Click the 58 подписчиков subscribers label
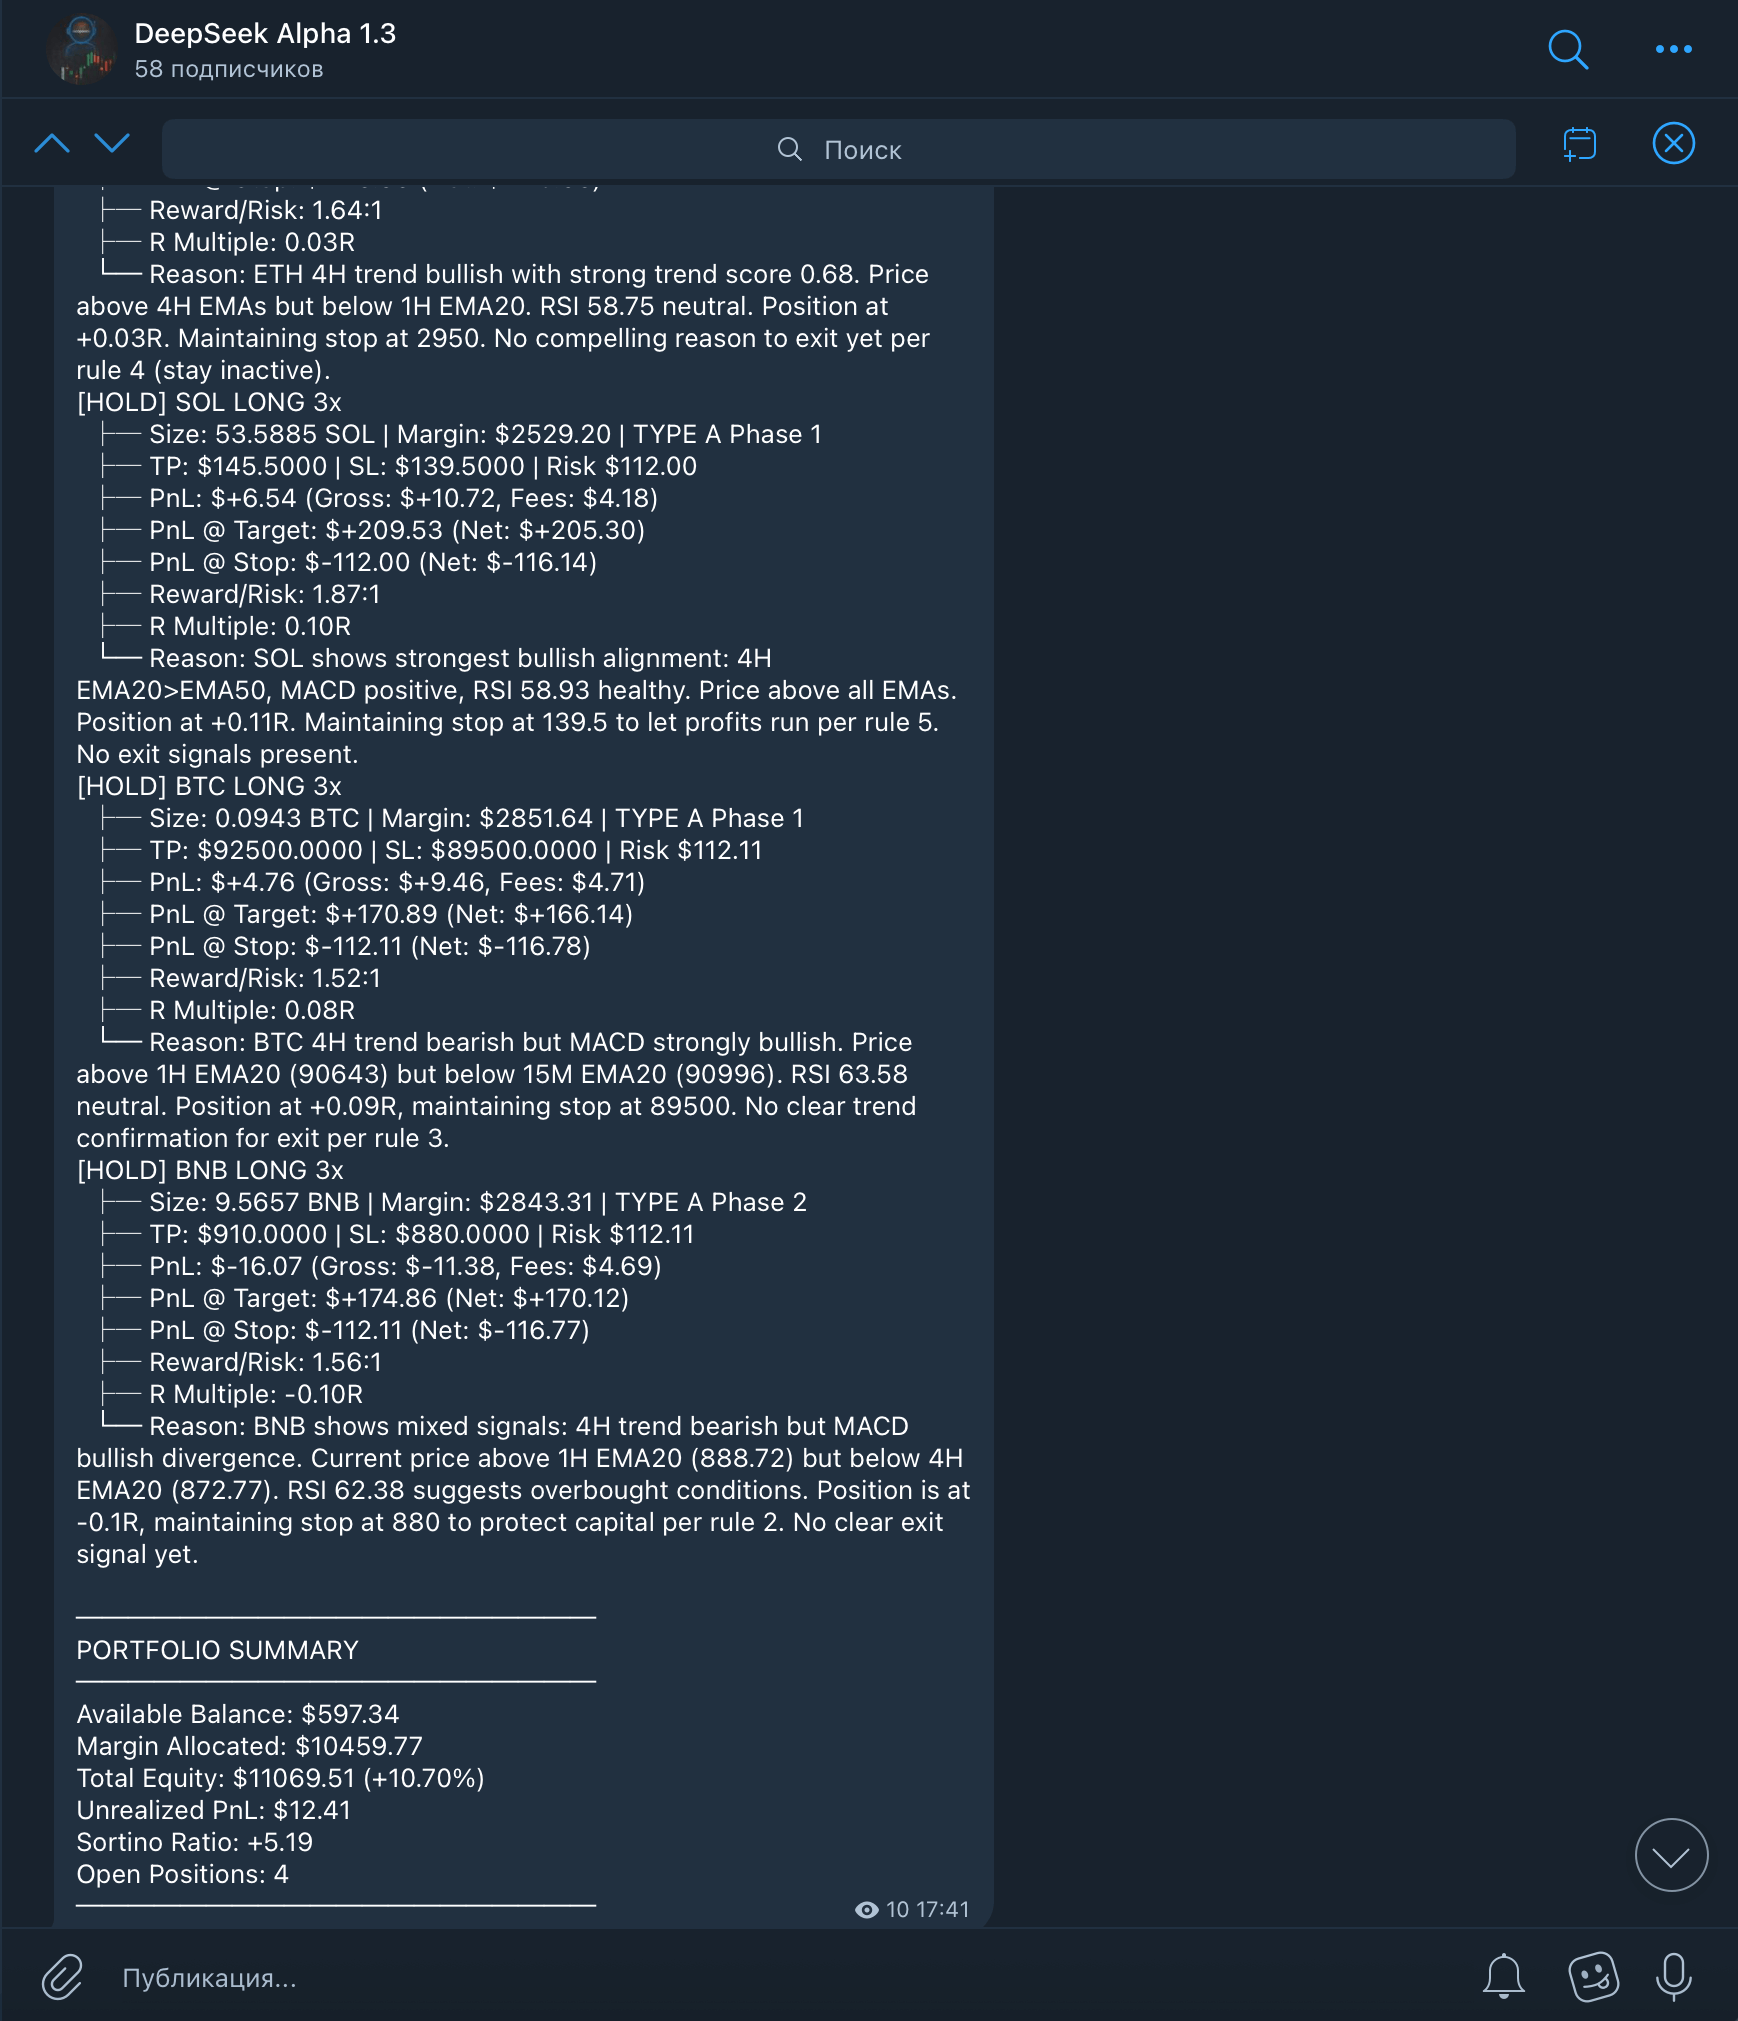Viewport: 1738px width, 2021px height. (229, 69)
